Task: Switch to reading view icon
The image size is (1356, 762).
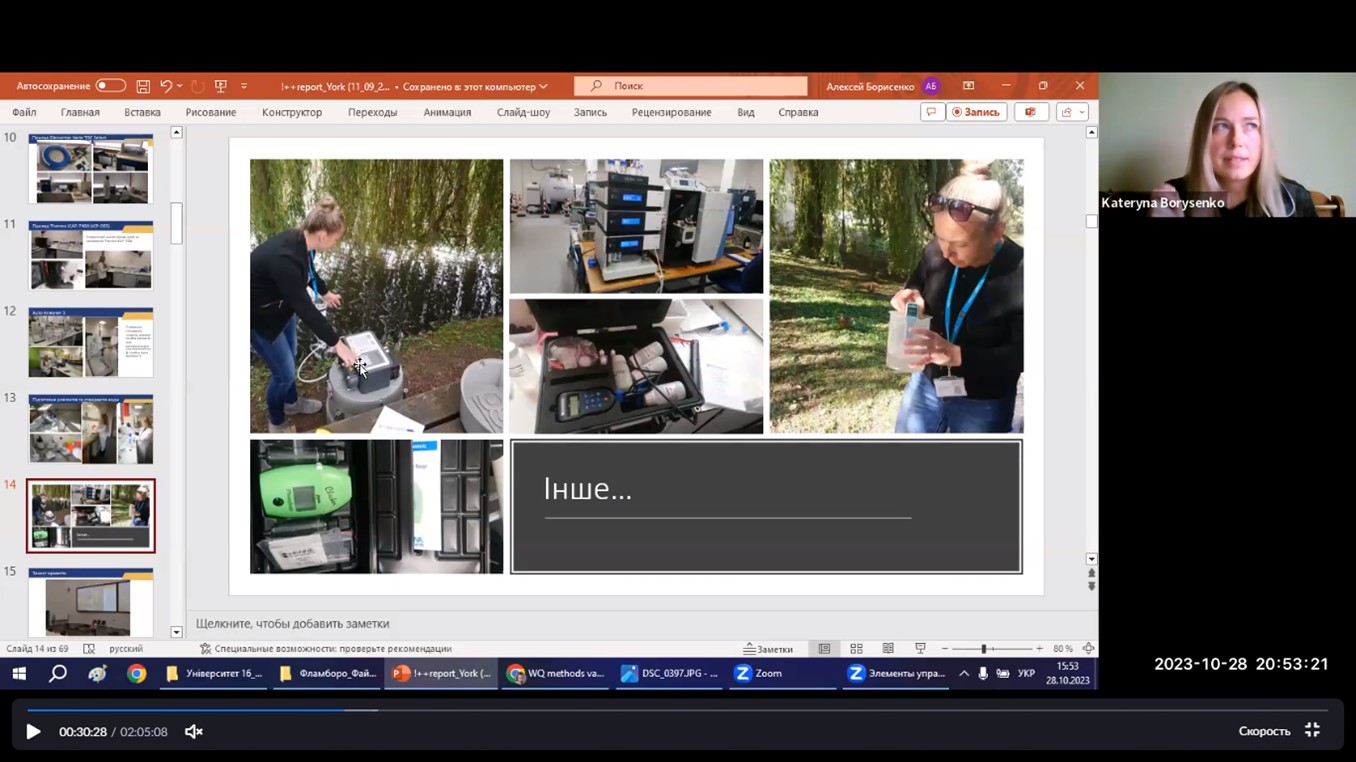Action: pos(888,649)
